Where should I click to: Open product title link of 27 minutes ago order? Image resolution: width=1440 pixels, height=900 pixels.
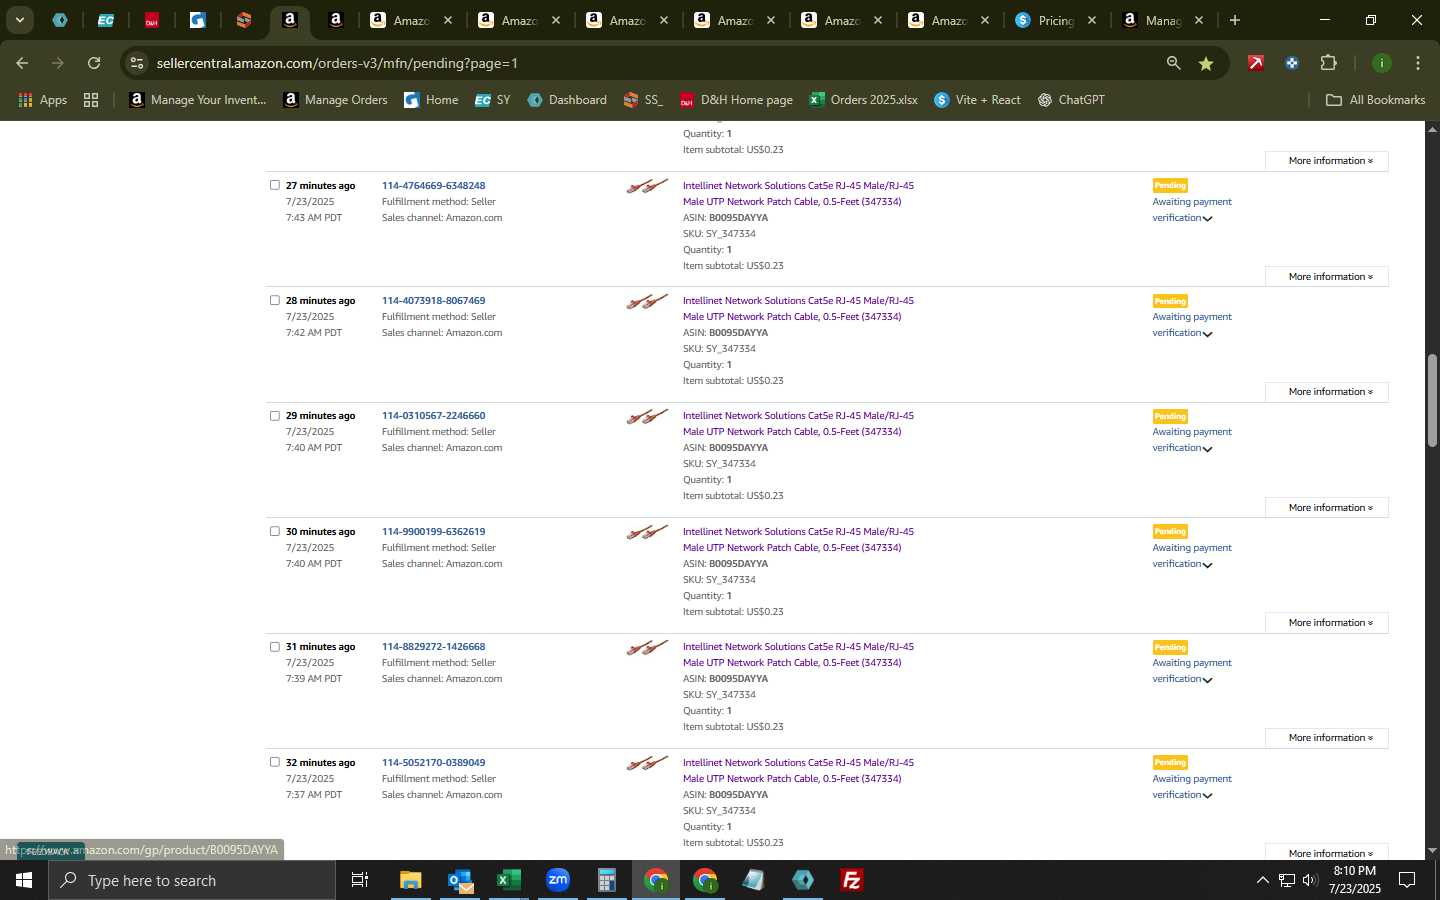click(x=798, y=194)
